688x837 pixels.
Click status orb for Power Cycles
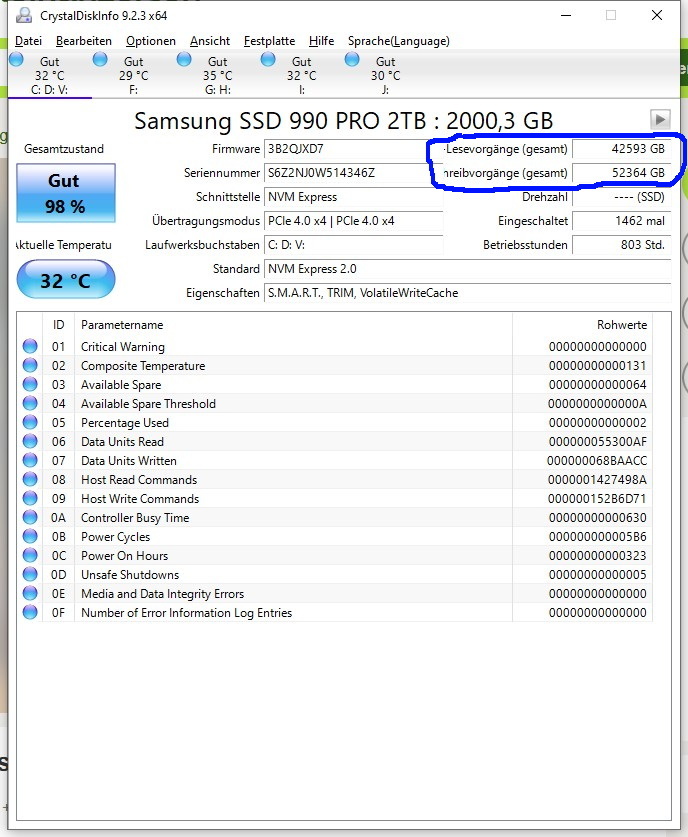pos(30,536)
